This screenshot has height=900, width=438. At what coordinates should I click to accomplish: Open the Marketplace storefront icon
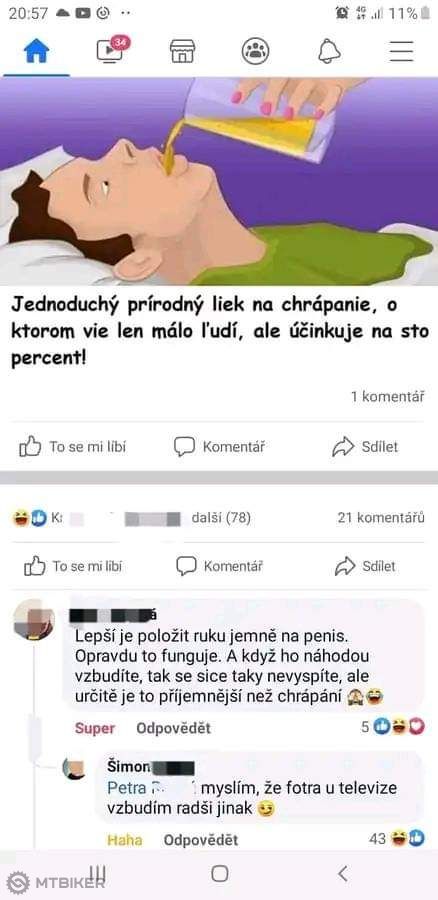(182, 52)
